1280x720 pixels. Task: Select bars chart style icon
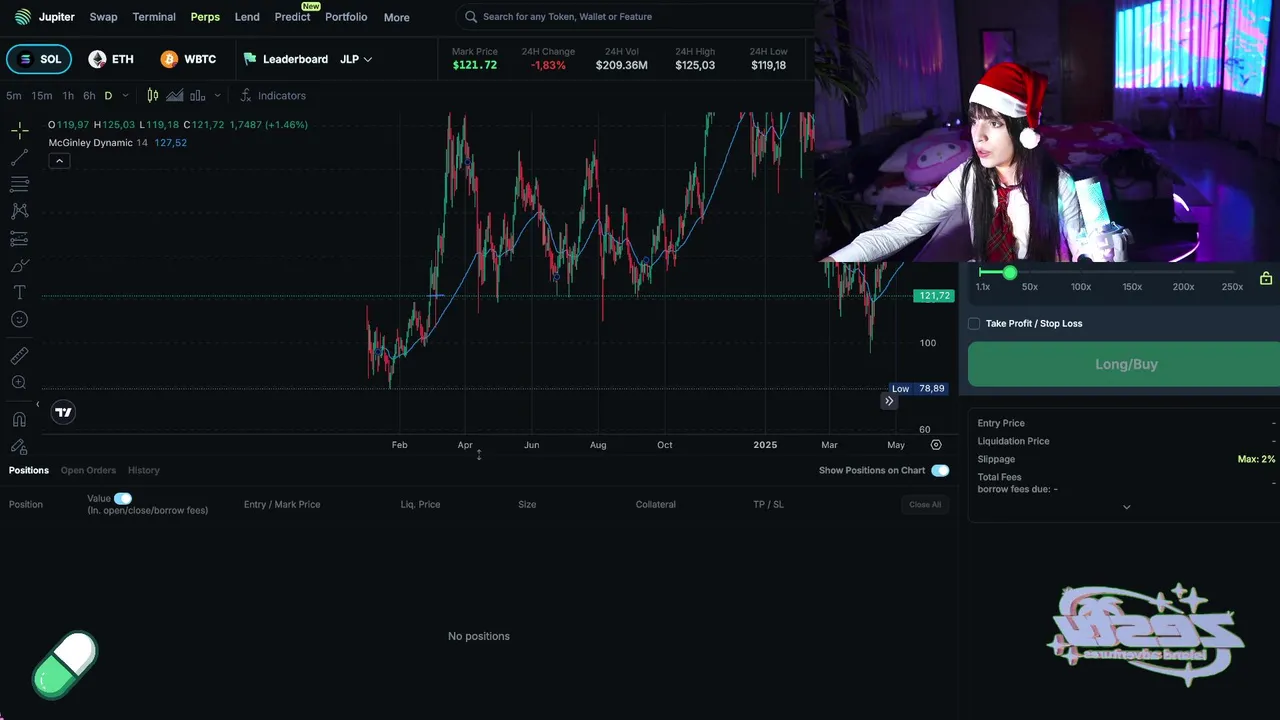tap(197, 96)
